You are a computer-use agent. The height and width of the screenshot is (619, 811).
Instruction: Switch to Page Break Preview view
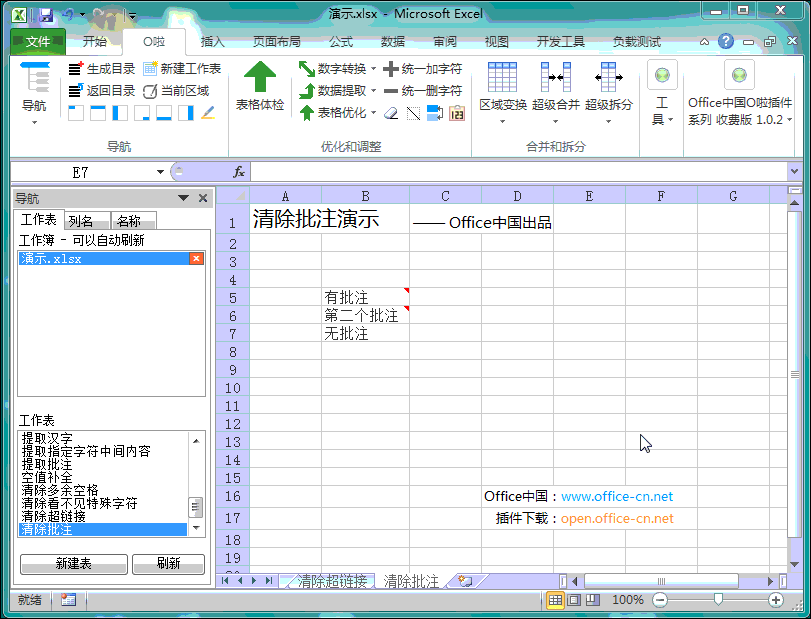click(593, 600)
